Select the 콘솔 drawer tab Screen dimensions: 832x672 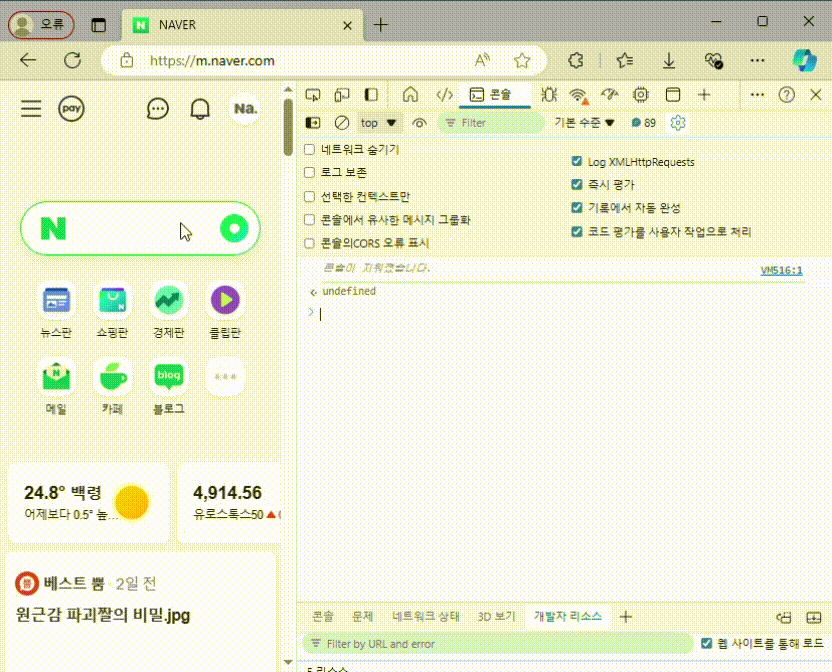tap(323, 617)
